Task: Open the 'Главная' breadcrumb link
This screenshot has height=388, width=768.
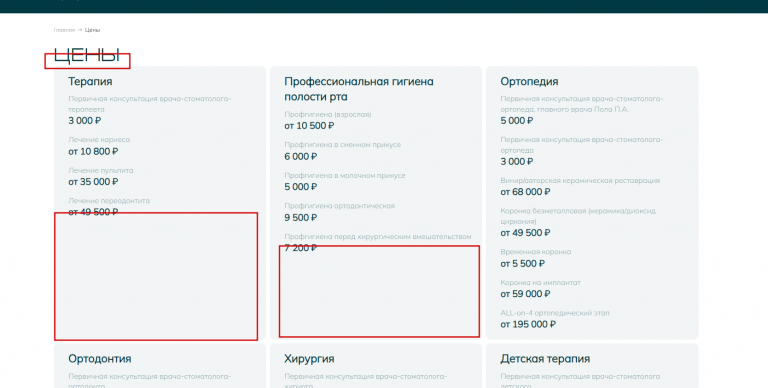Action: (x=64, y=30)
